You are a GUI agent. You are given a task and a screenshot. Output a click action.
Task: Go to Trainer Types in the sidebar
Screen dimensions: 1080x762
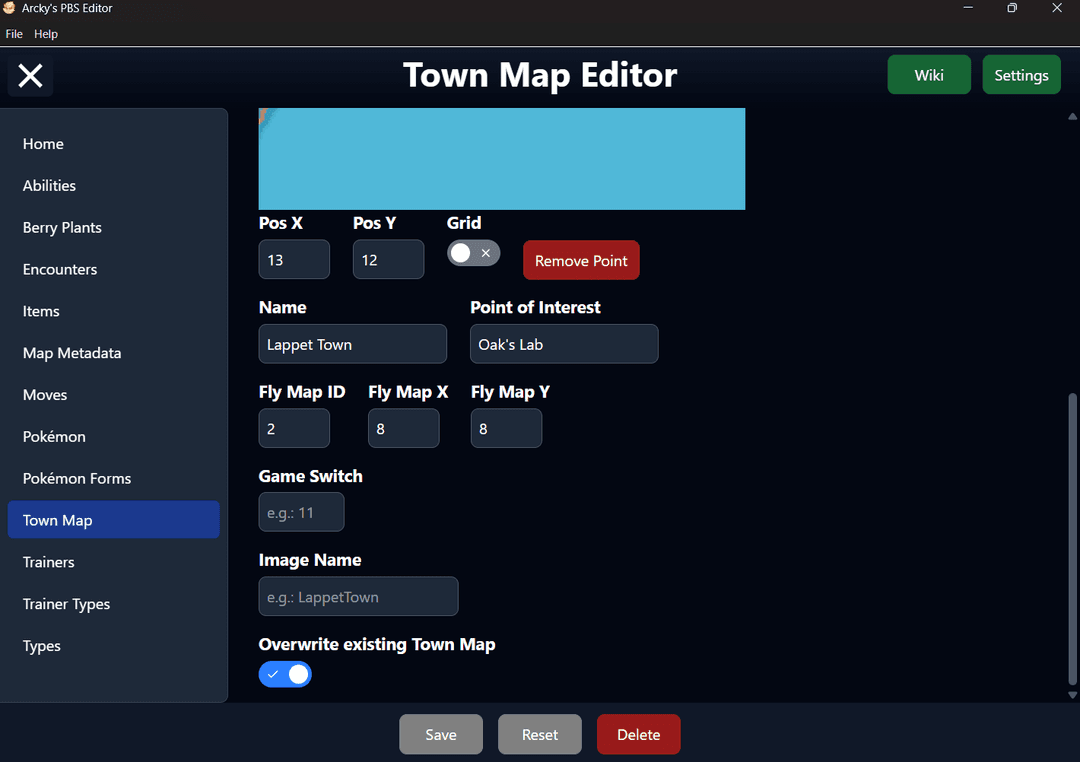[x=66, y=604]
